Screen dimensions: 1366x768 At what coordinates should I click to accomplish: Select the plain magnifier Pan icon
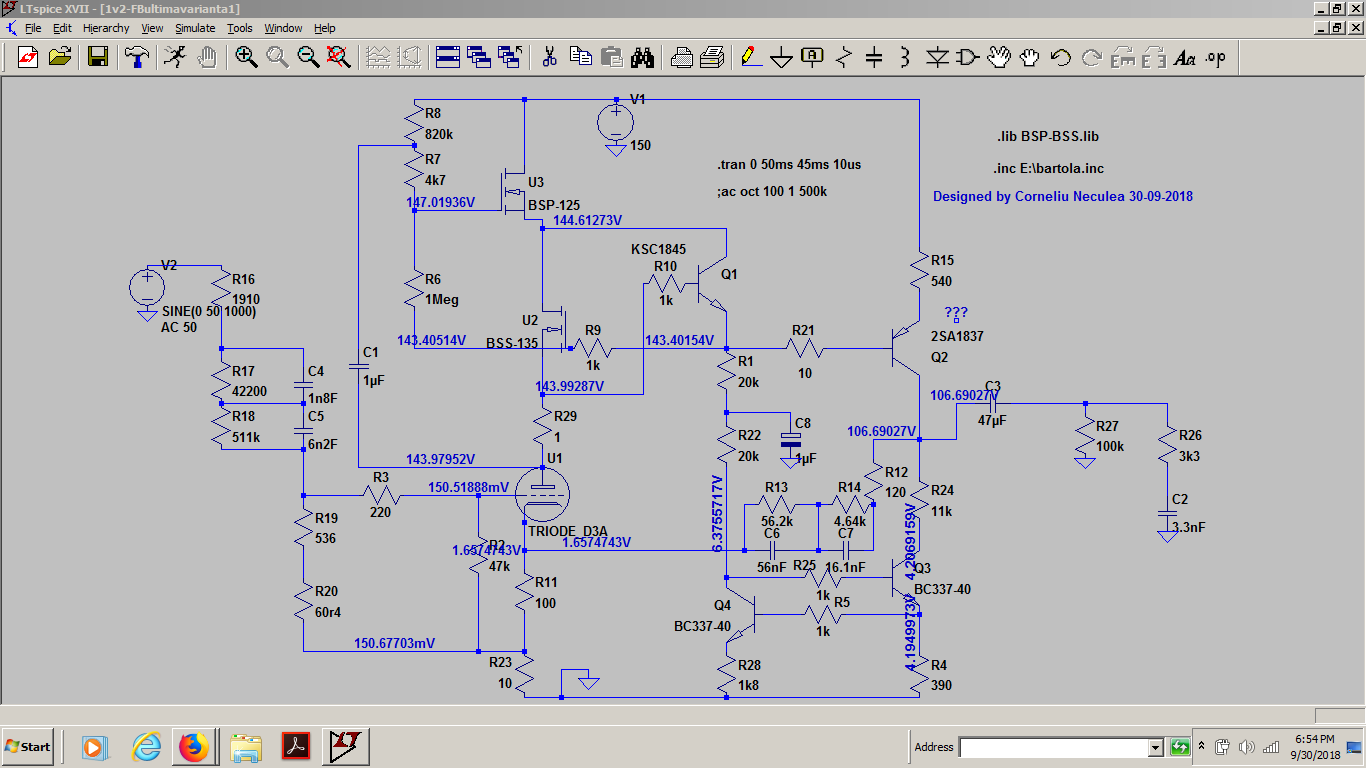coord(277,57)
